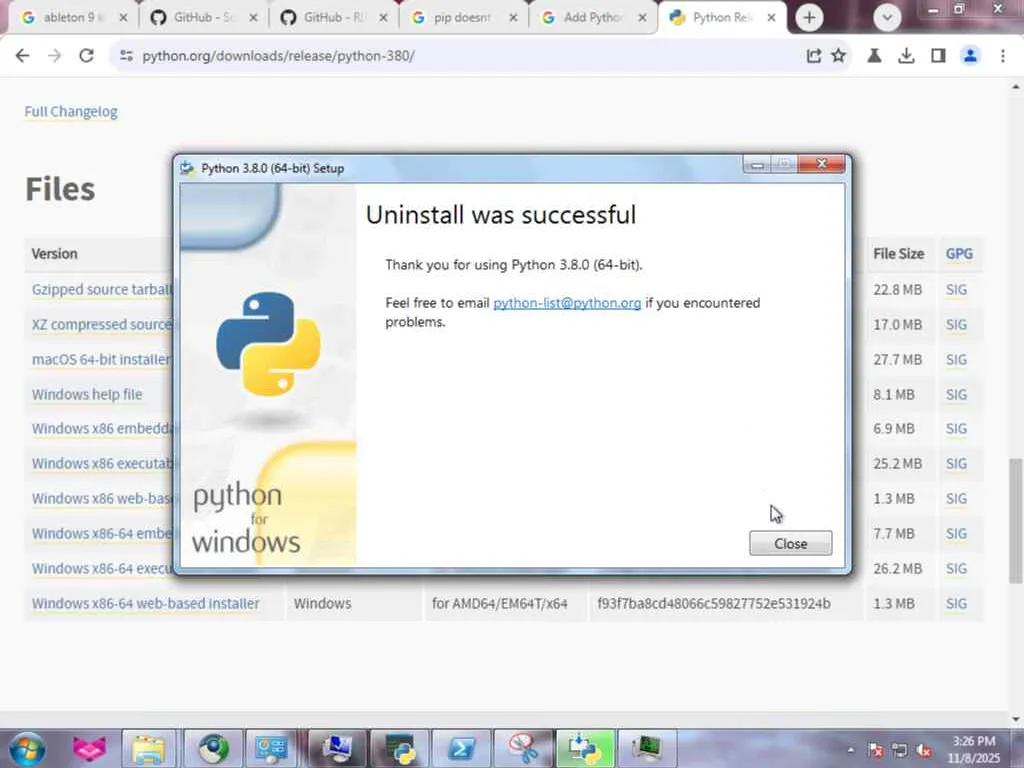Open Action Center flag tray icon
This screenshot has width=1024, height=768.
[876, 750]
